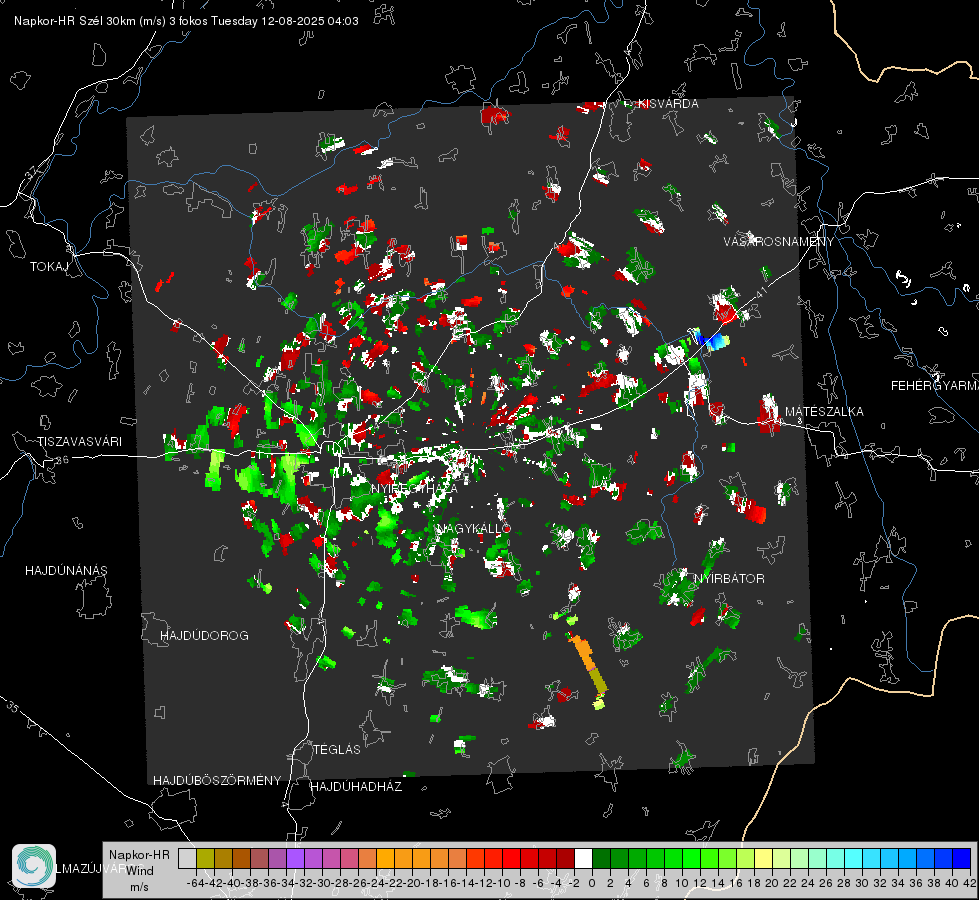The height and width of the screenshot is (900, 979).
Task: Click the VÁSÁROSNAMÉNY town label
Action: click(779, 242)
